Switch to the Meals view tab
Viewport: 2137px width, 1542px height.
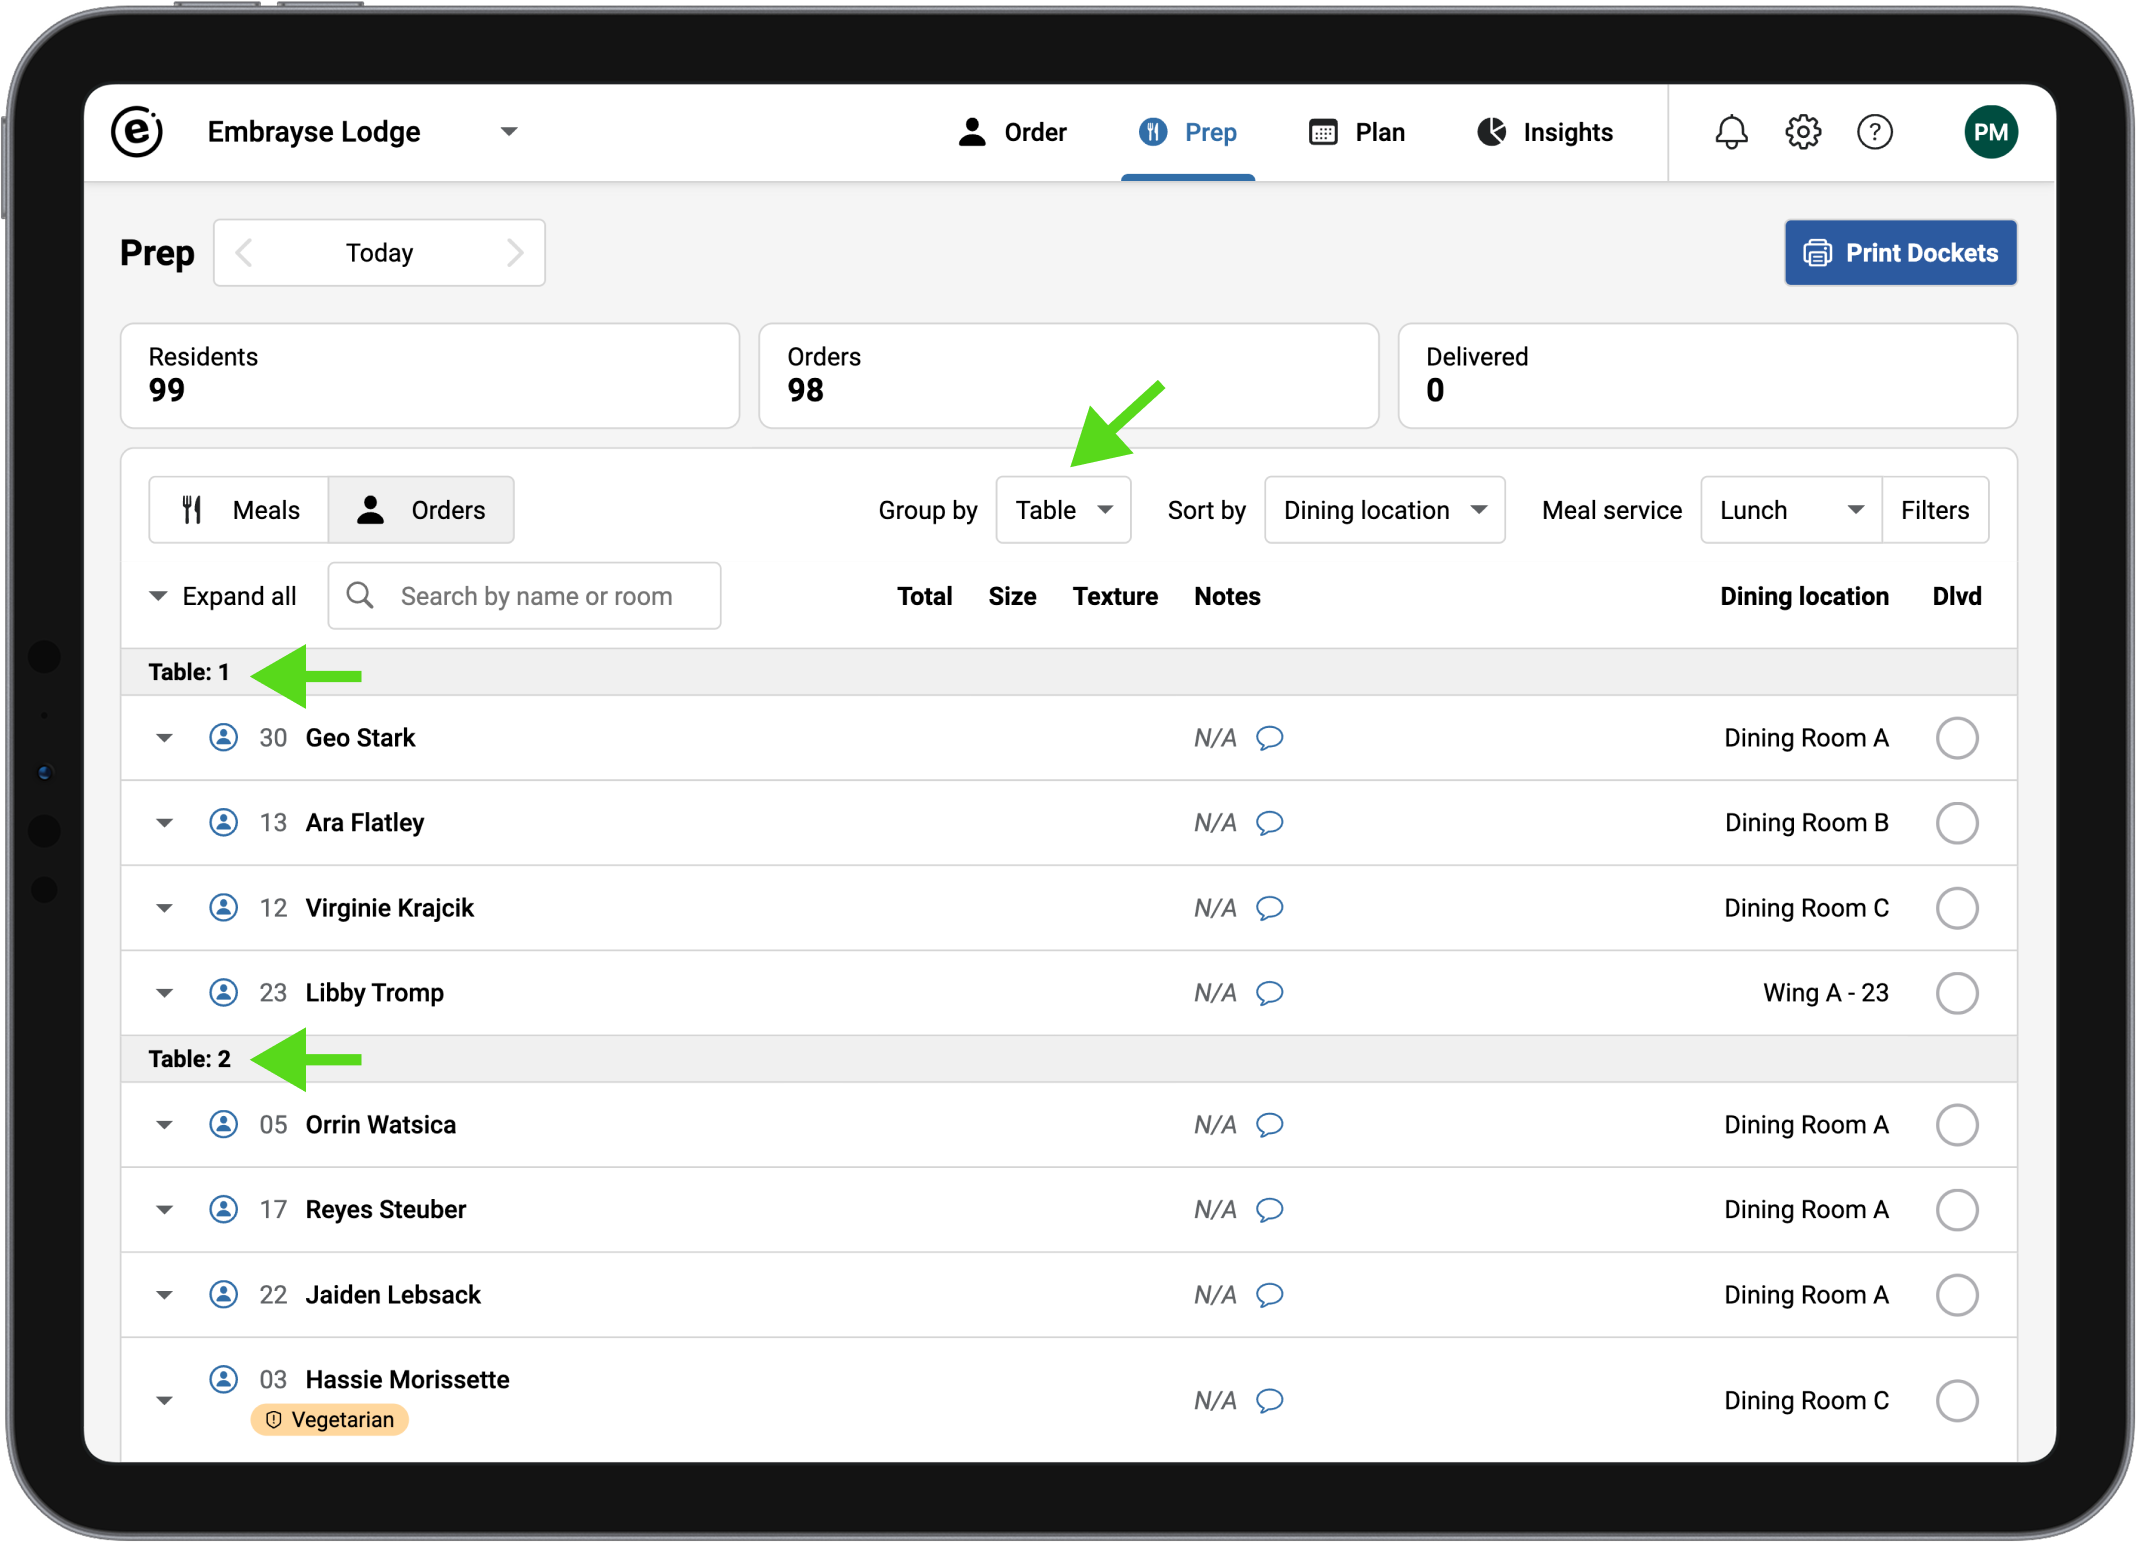[x=240, y=510]
